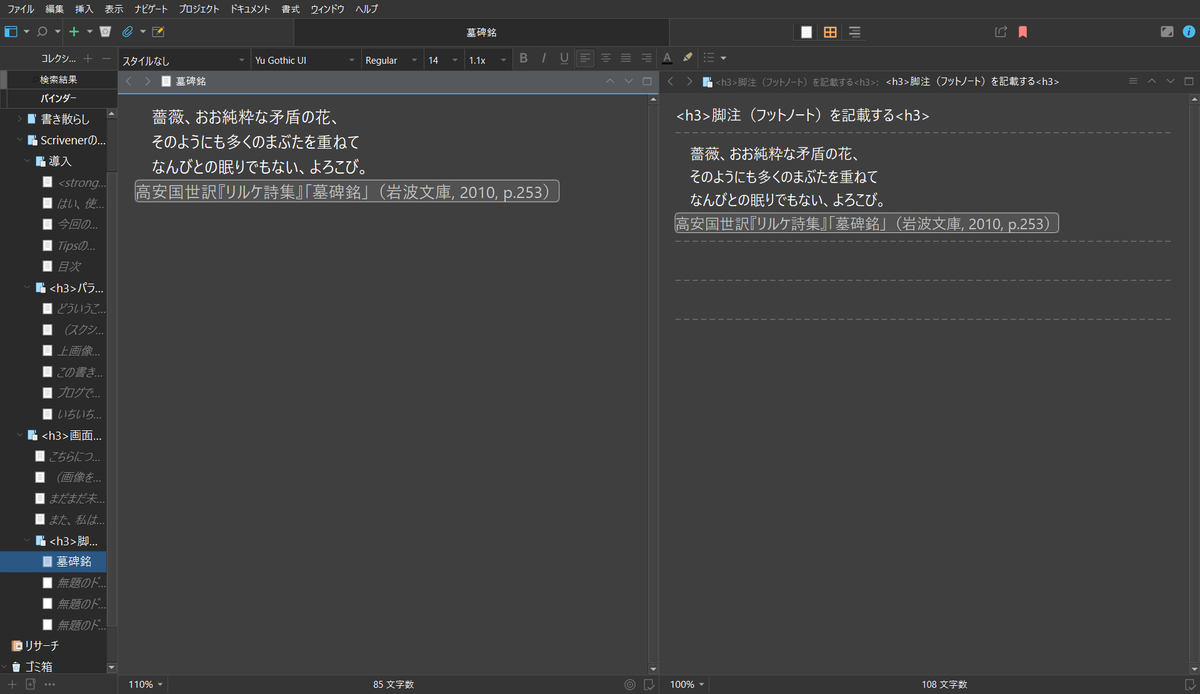Expand the 書き散らし folder in binder
Image resolution: width=1200 pixels, height=694 pixels.
click(x=20, y=119)
